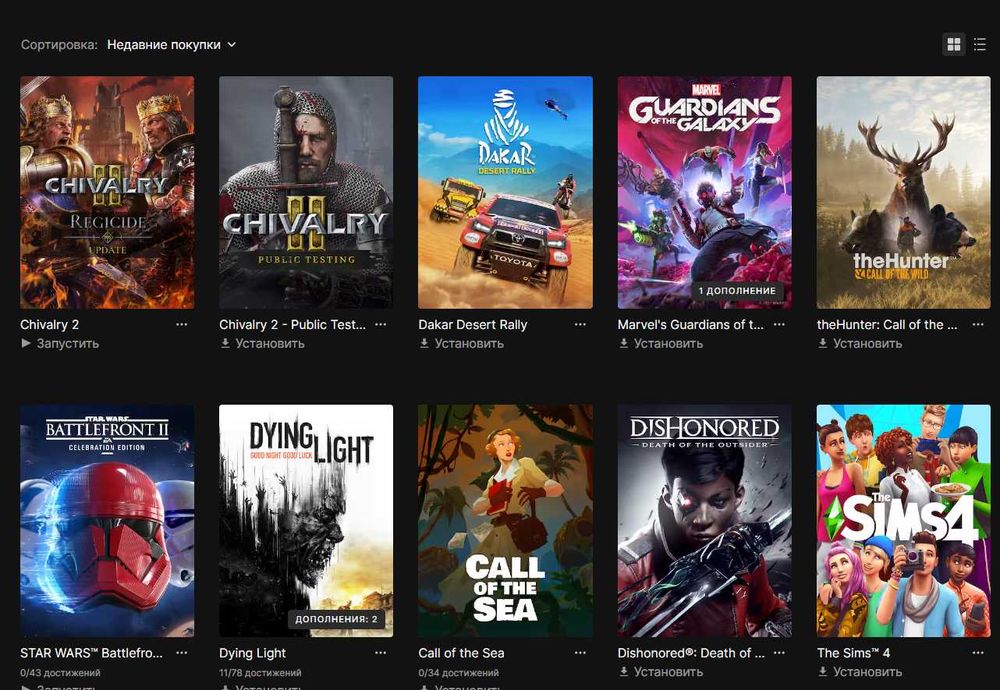This screenshot has height=690, width=1000.
Task: Switch to list view layout
Action: click(980, 45)
